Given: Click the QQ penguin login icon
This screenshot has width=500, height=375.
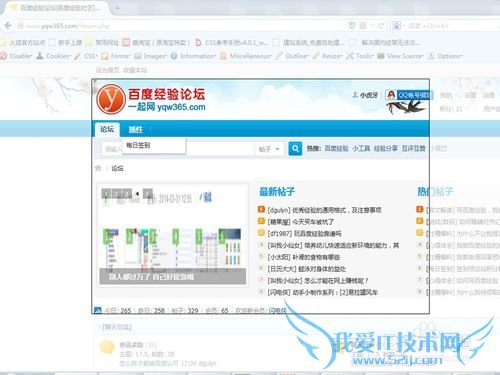Looking at the screenshot, I should coord(390,95).
